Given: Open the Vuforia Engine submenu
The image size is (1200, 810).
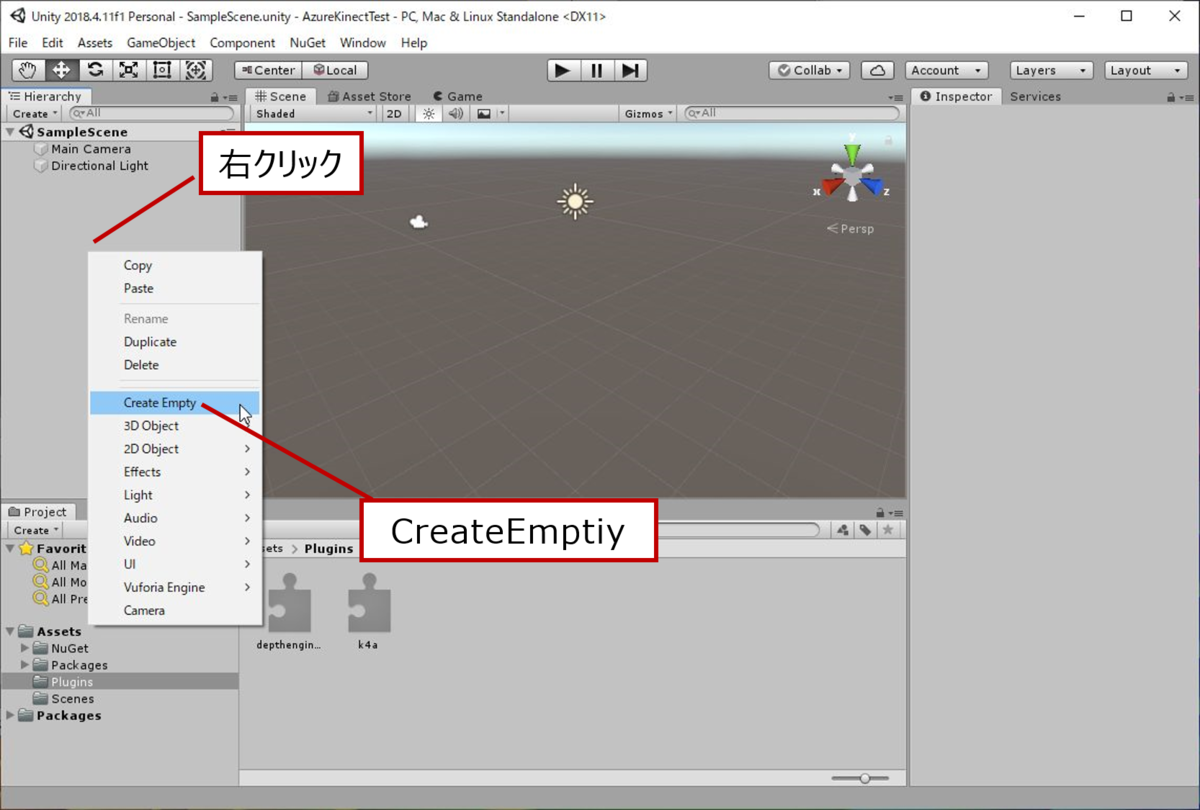Looking at the screenshot, I should (x=175, y=588).
